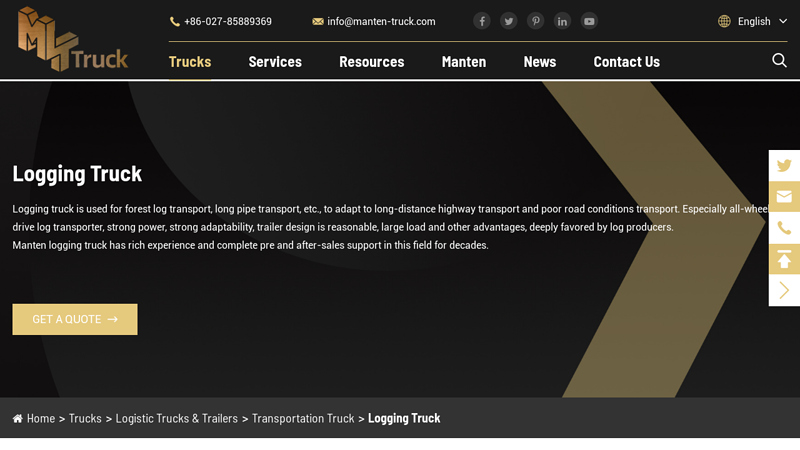Viewport: 800px width, 450px height.
Task: Open the search magnifier icon
Action: tap(779, 61)
